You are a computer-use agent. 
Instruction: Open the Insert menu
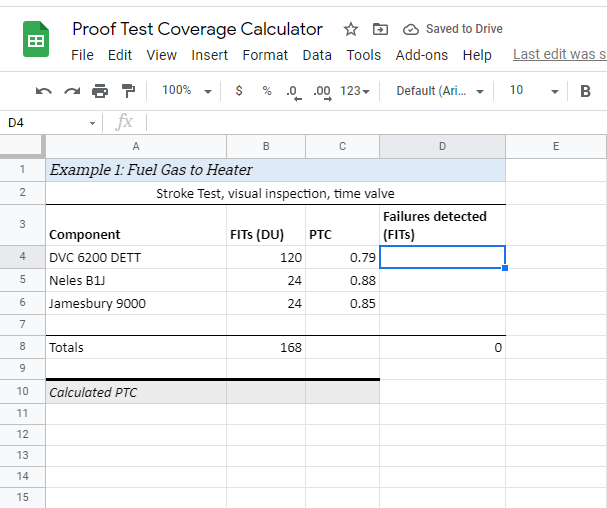pos(209,55)
